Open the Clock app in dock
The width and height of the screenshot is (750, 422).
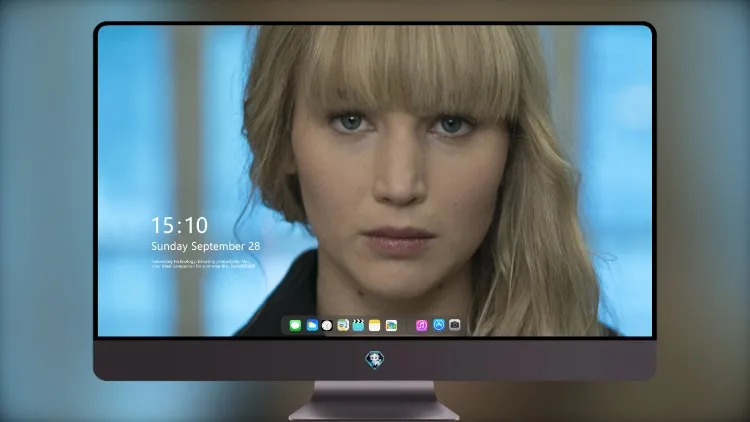(x=327, y=325)
